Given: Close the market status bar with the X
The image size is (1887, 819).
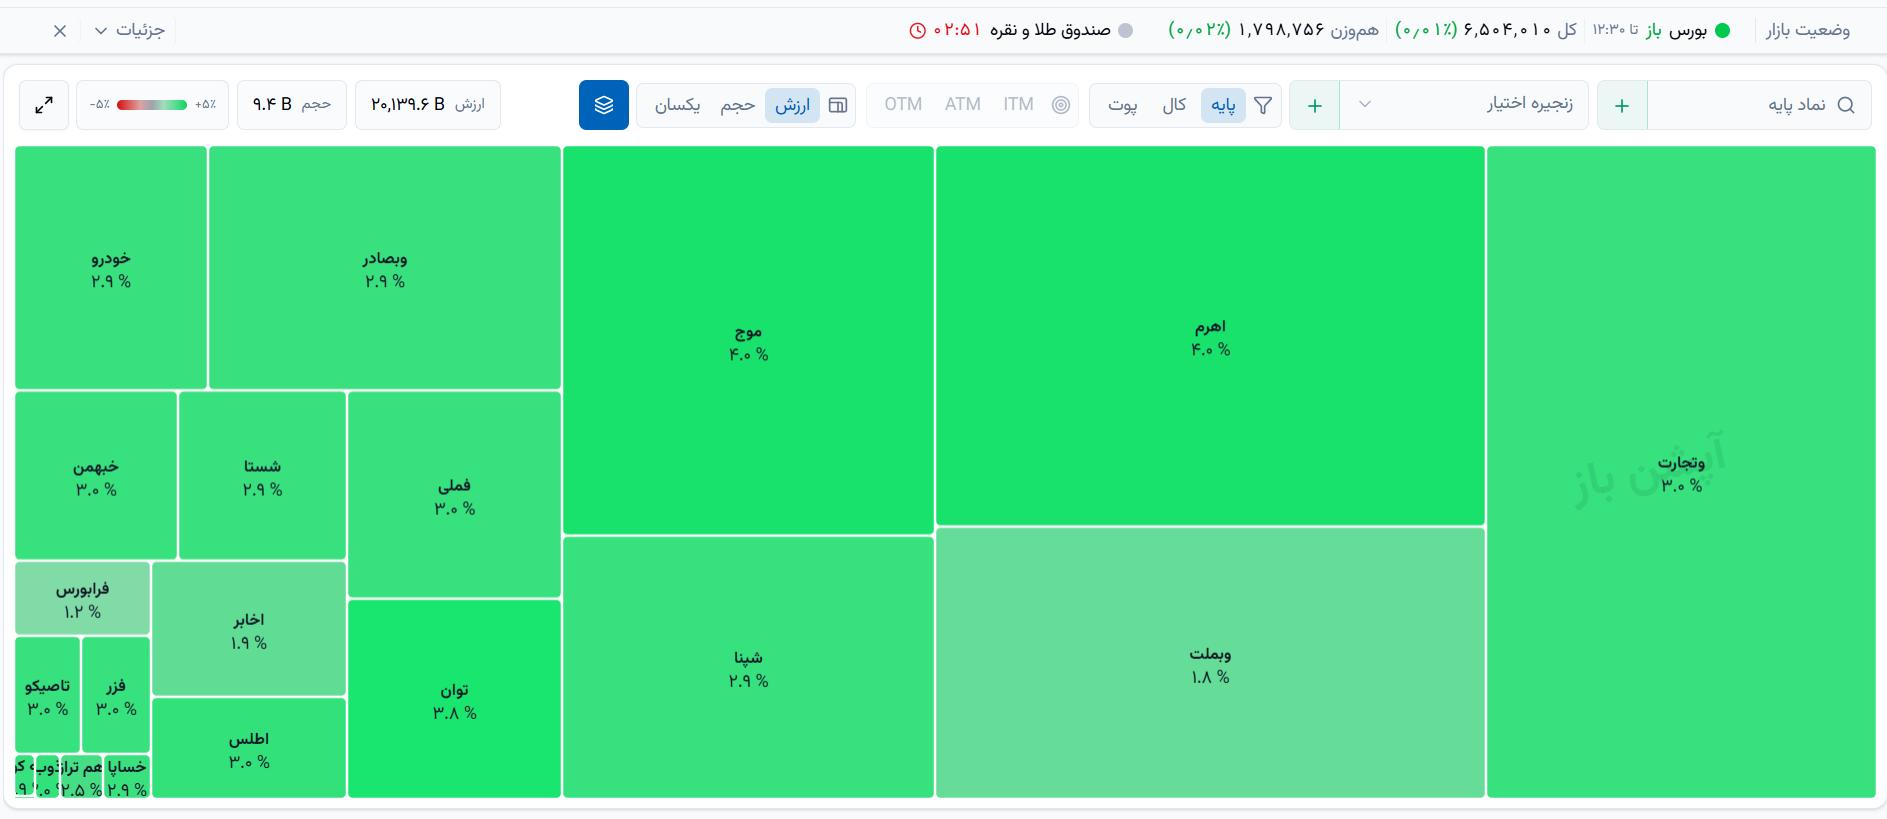Looking at the screenshot, I should tap(60, 31).
